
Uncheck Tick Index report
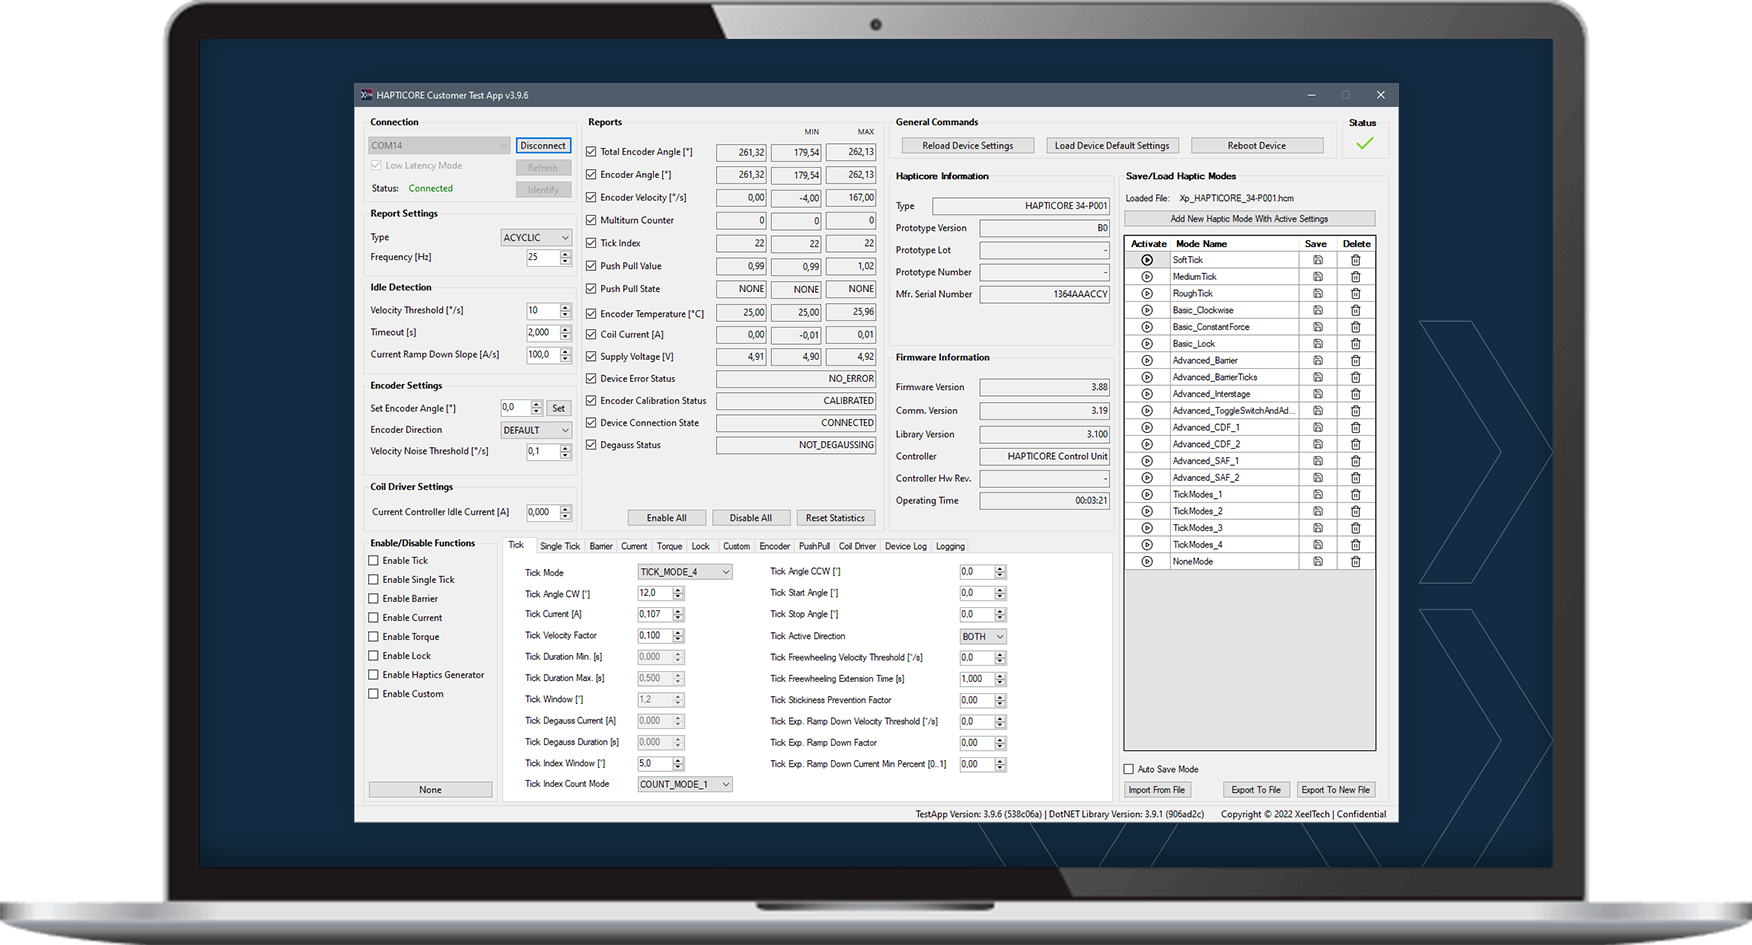591,243
